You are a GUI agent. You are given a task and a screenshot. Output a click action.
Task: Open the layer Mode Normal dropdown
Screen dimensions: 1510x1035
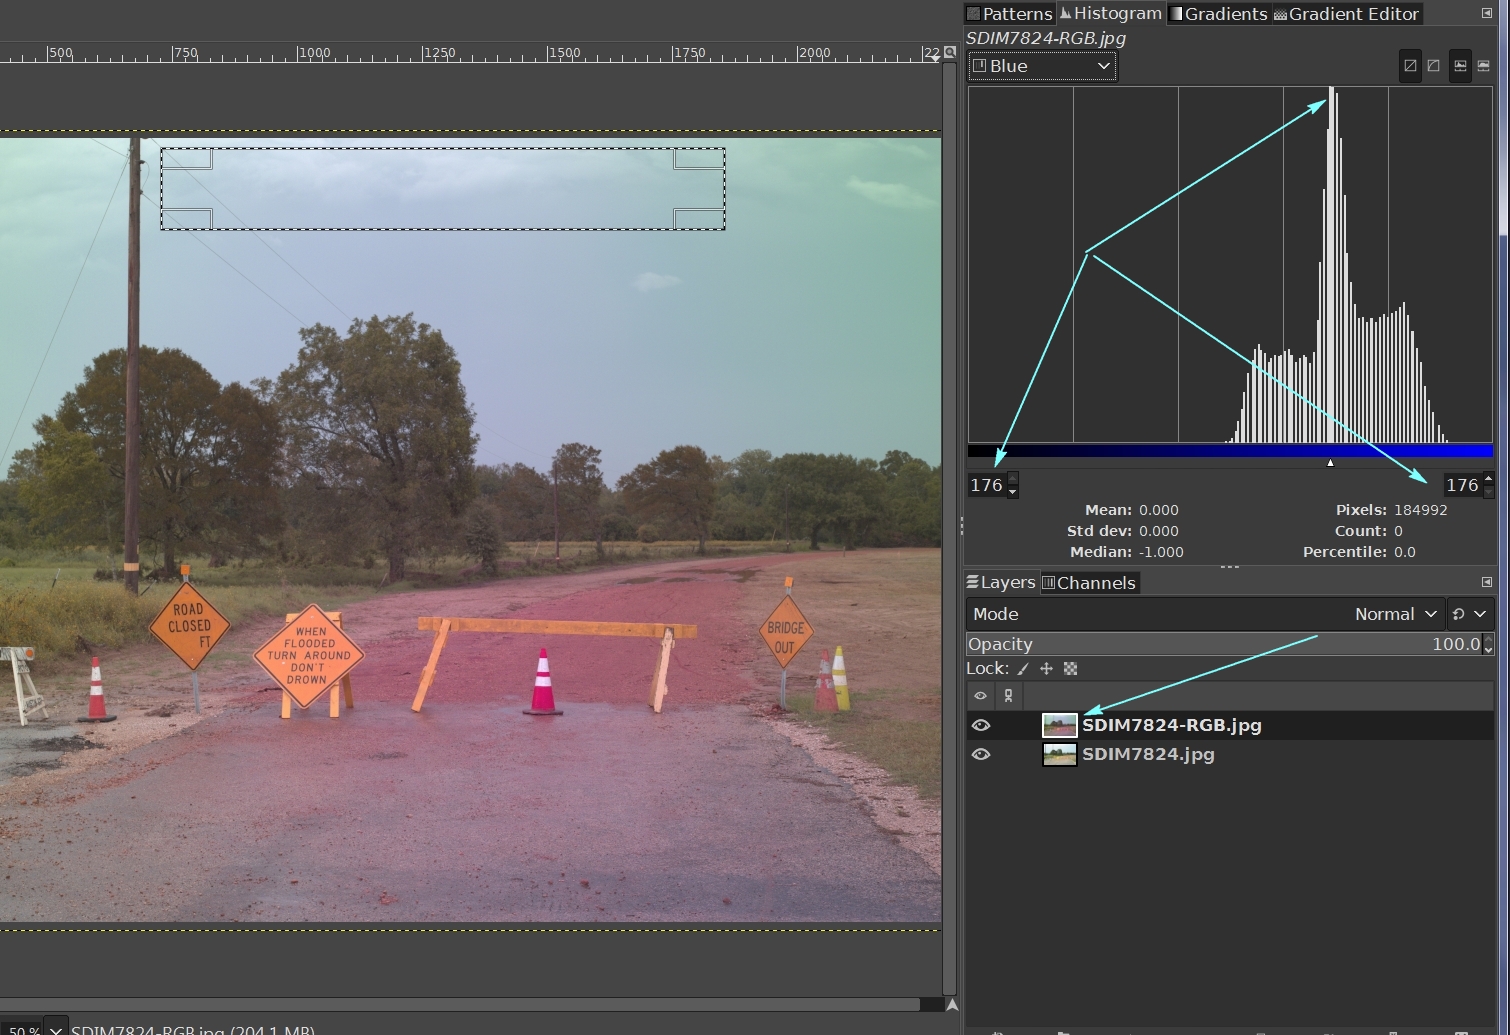1395,614
